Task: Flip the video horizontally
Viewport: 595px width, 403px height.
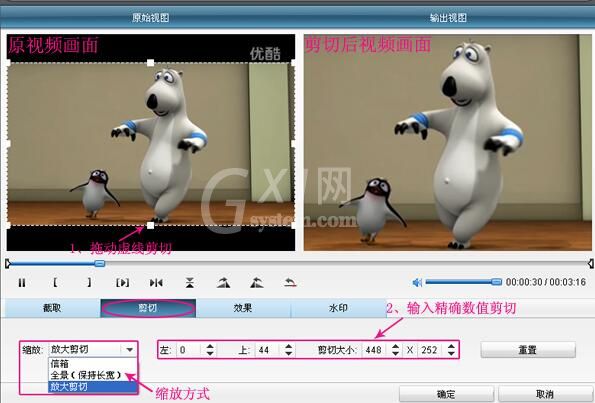Action: [x=156, y=283]
